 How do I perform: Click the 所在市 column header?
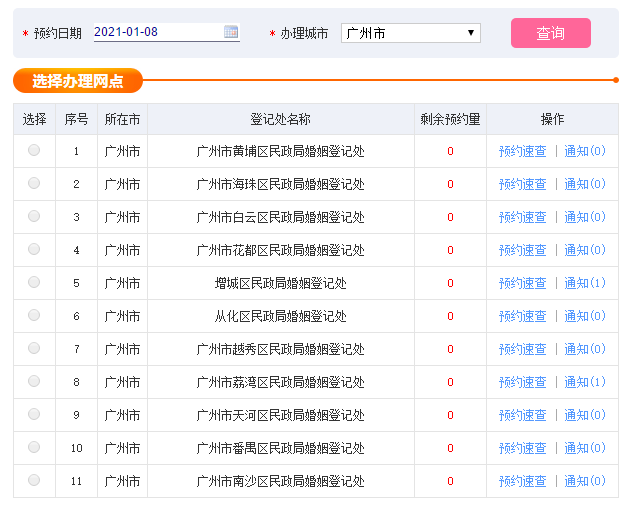point(122,119)
